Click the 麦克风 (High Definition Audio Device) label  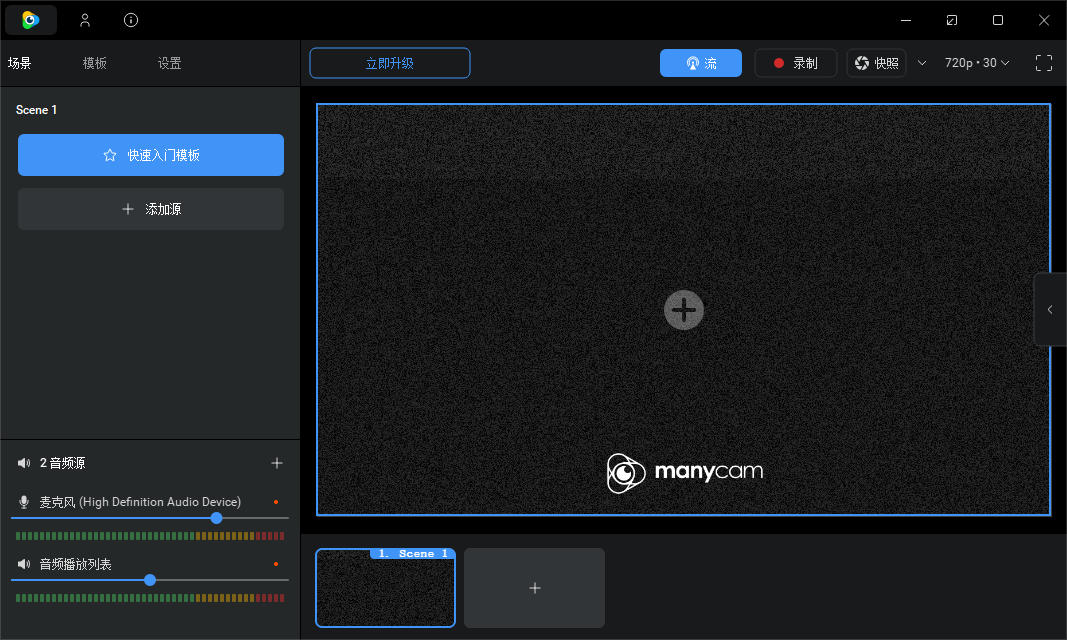(140, 502)
